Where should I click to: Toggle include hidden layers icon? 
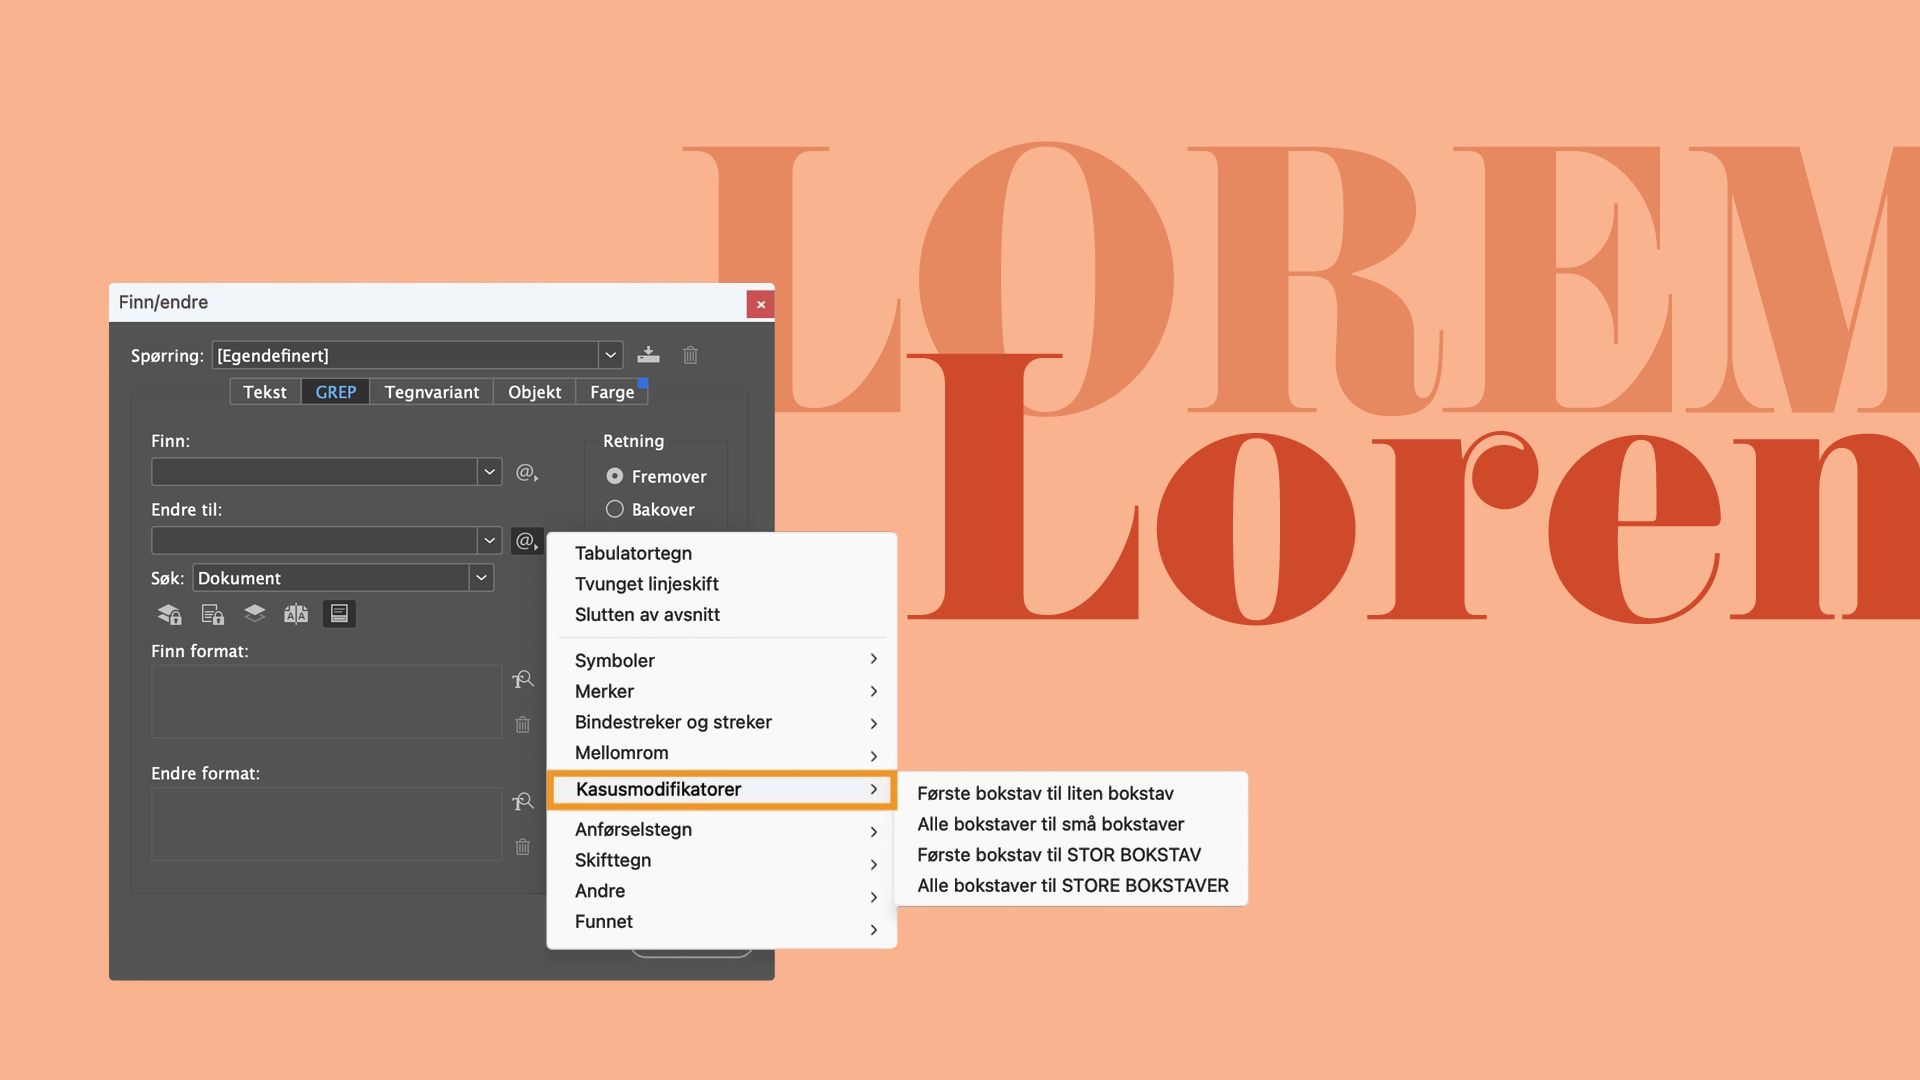[255, 613]
